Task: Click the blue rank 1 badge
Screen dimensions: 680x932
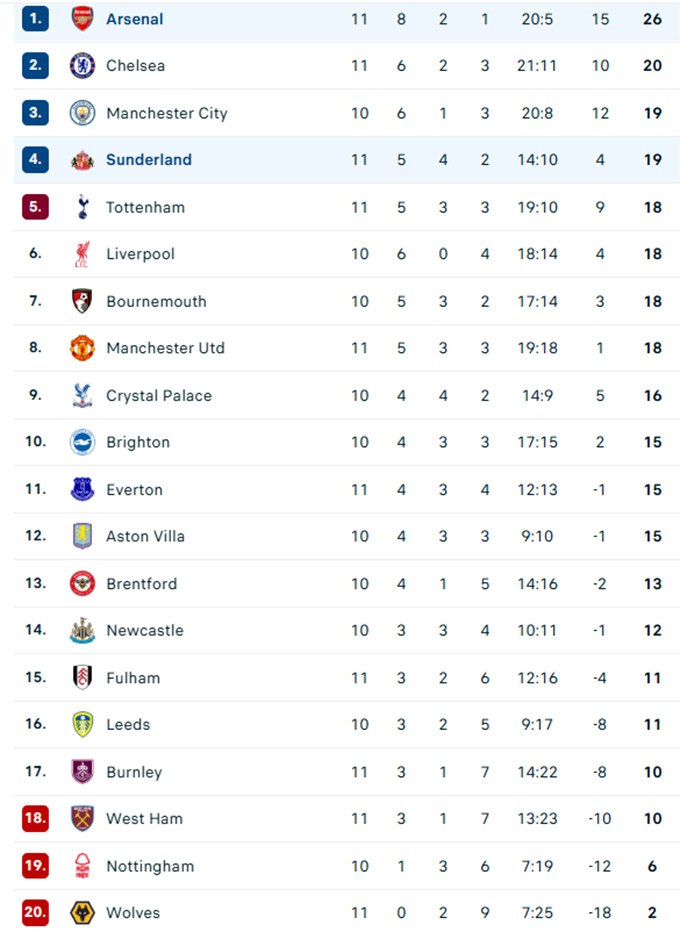Action: coord(35,19)
